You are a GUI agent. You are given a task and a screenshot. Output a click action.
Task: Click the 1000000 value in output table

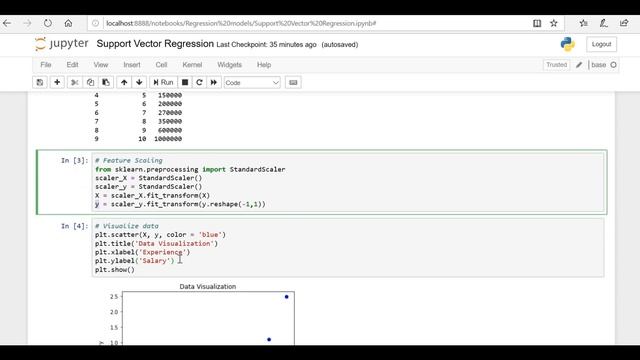tap(168, 139)
